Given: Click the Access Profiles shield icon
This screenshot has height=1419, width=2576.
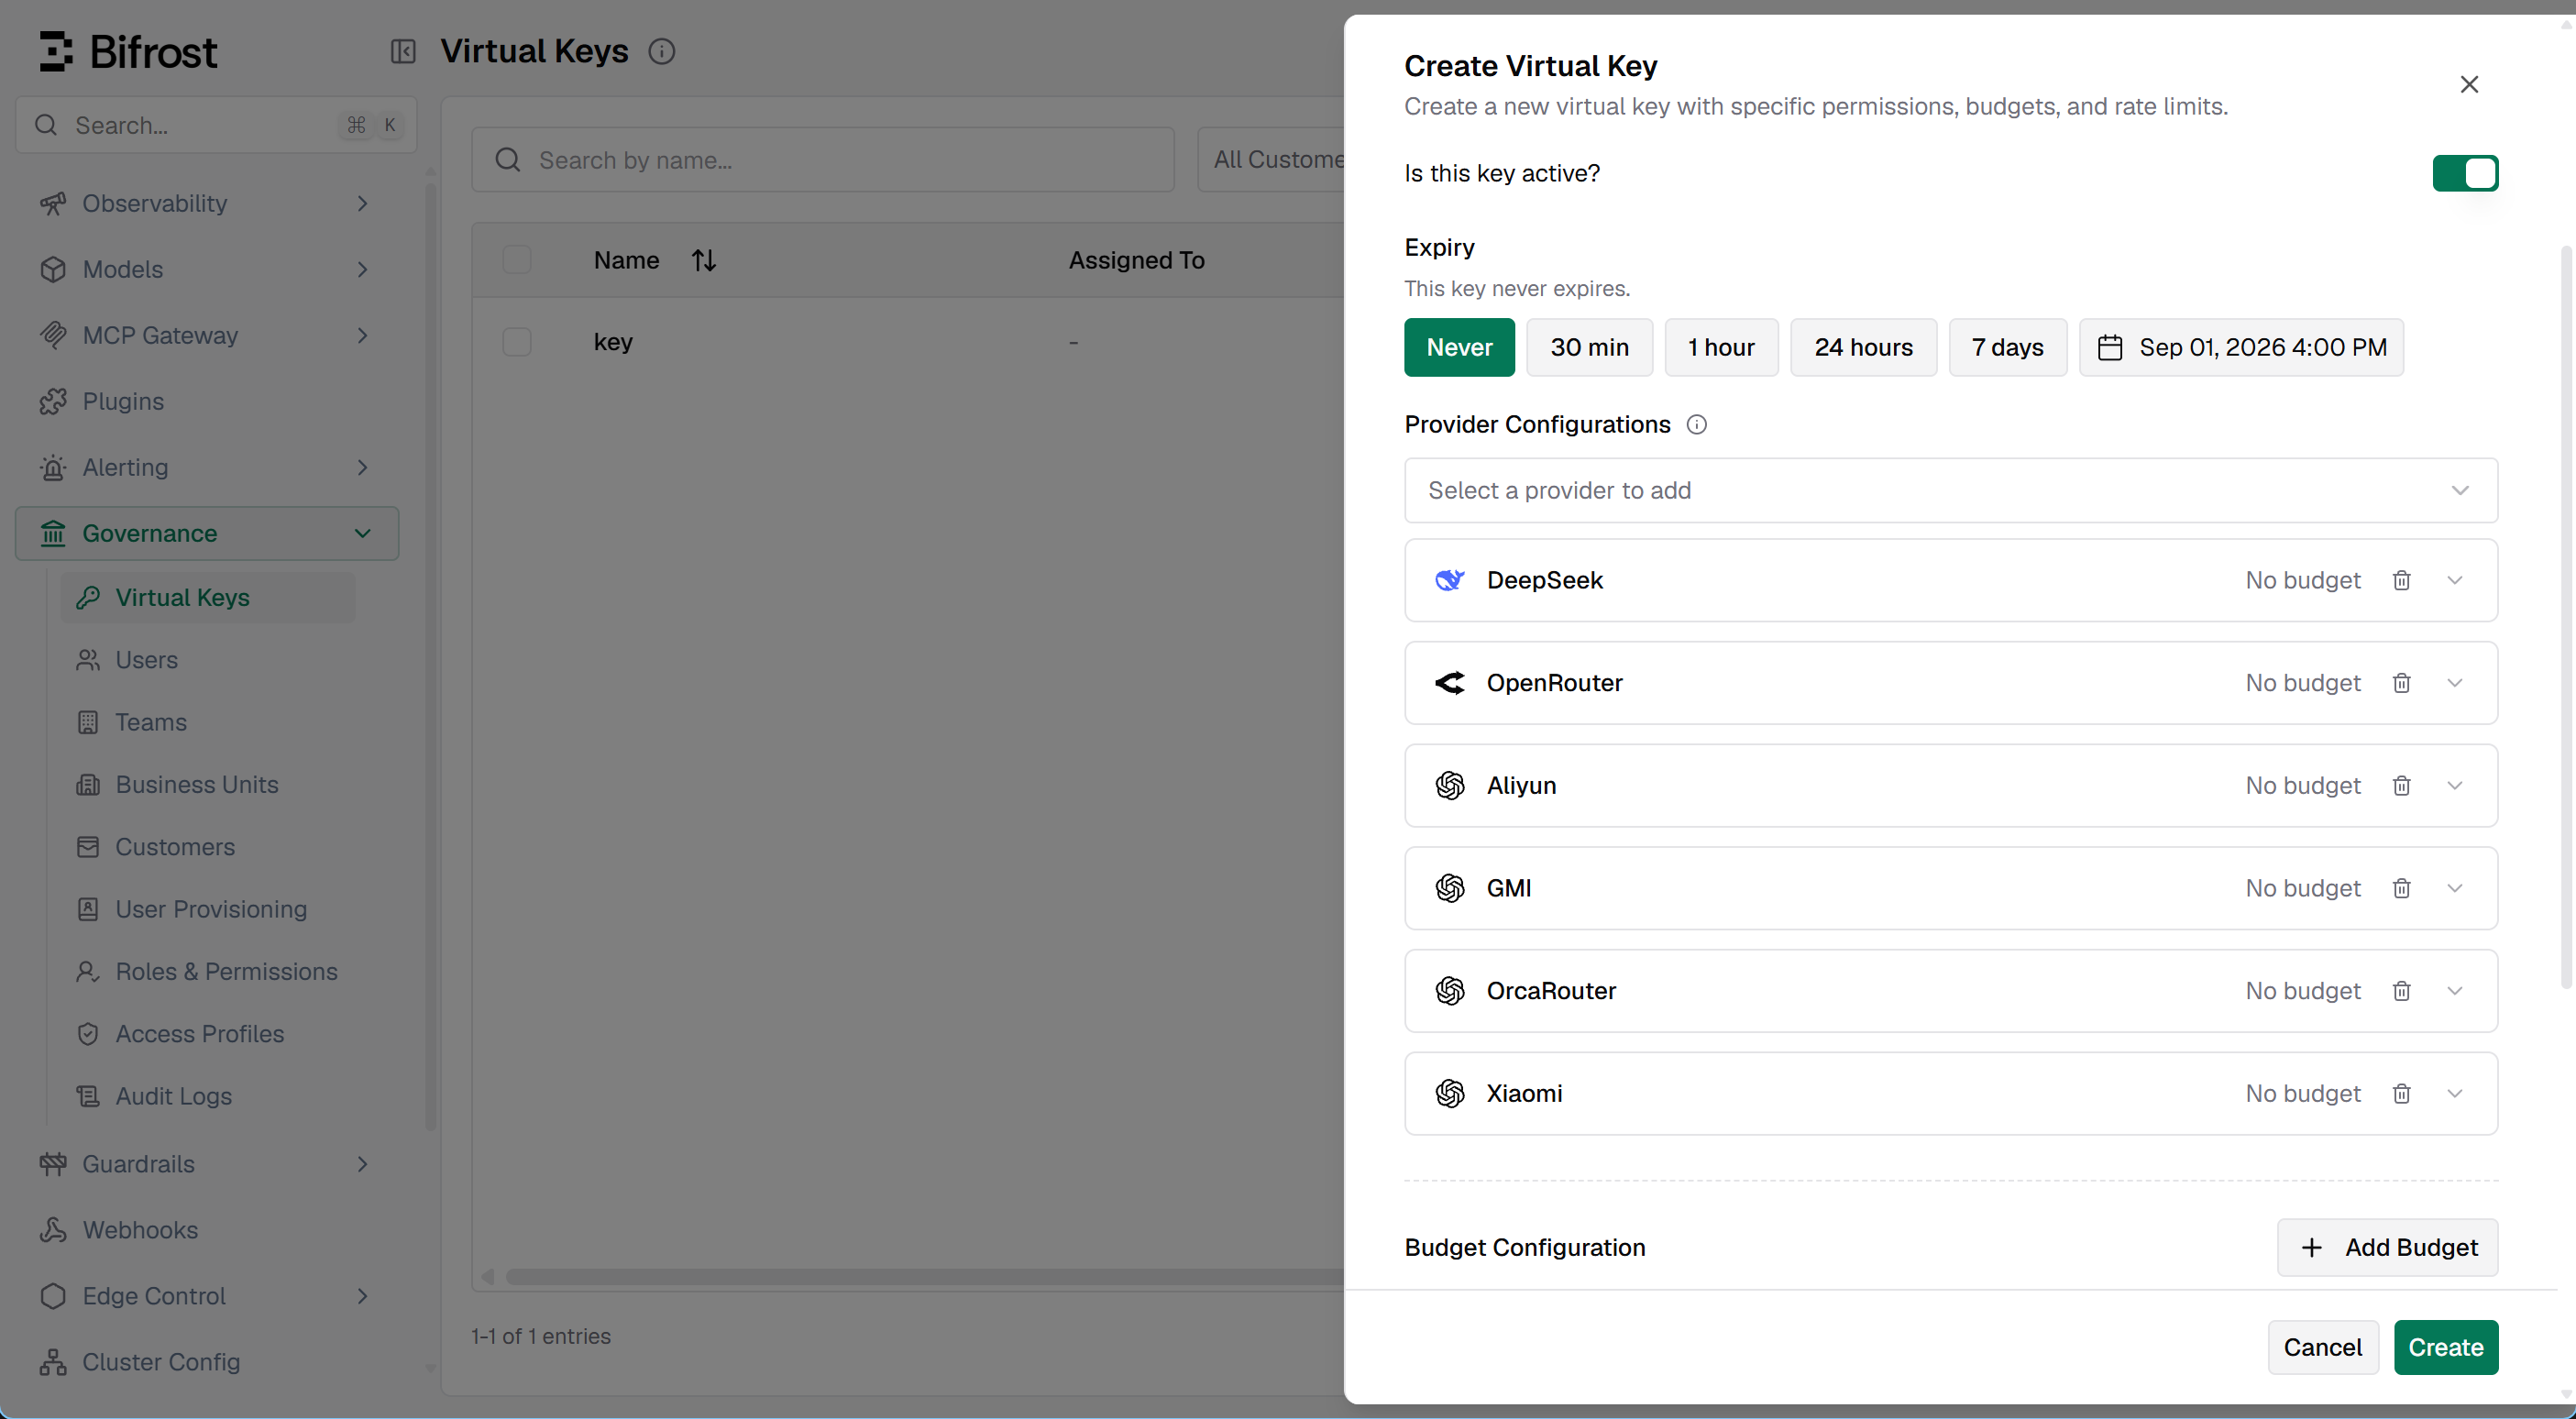Looking at the screenshot, I should pyautogui.click(x=88, y=1035).
